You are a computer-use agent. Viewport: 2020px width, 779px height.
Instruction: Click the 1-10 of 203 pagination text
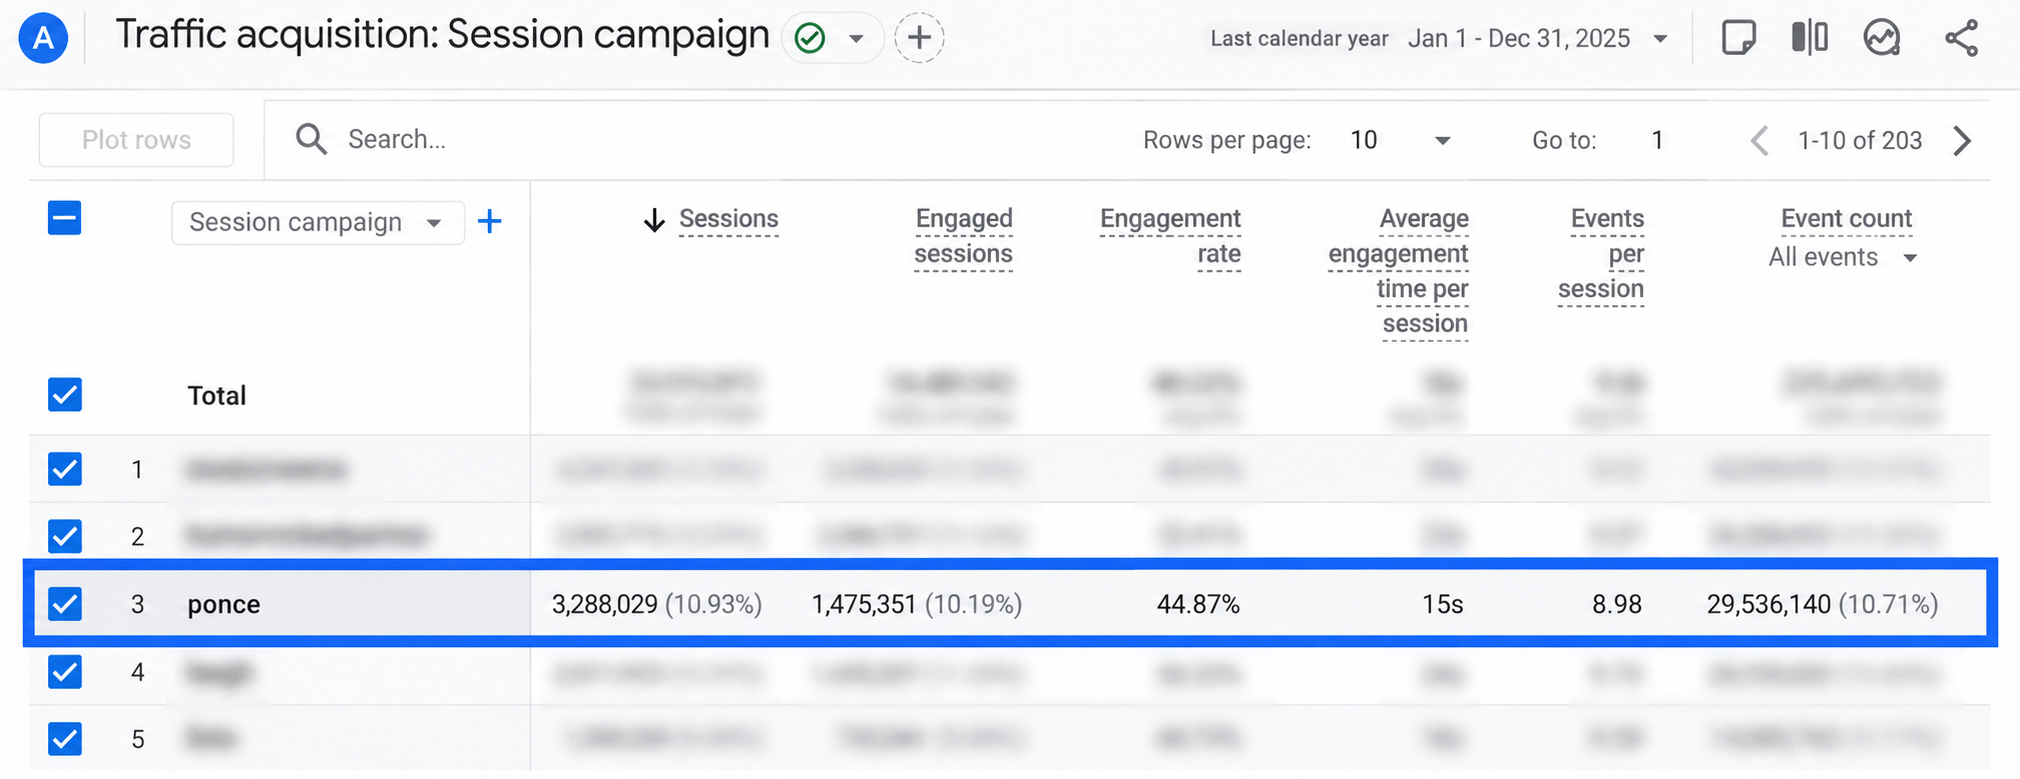tap(1860, 140)
